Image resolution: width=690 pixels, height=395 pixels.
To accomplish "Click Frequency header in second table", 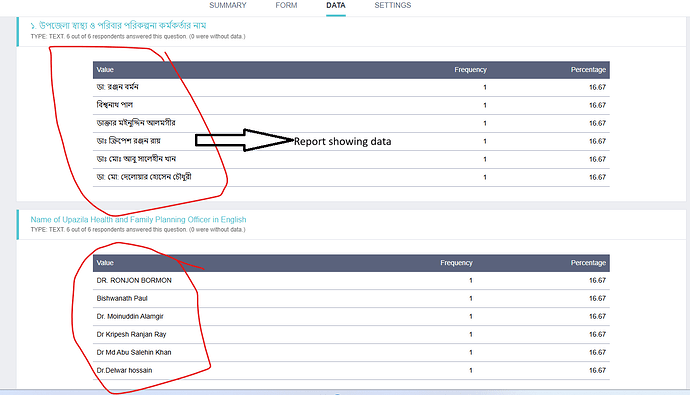I will pyautogui.click(x=456, y=263).
